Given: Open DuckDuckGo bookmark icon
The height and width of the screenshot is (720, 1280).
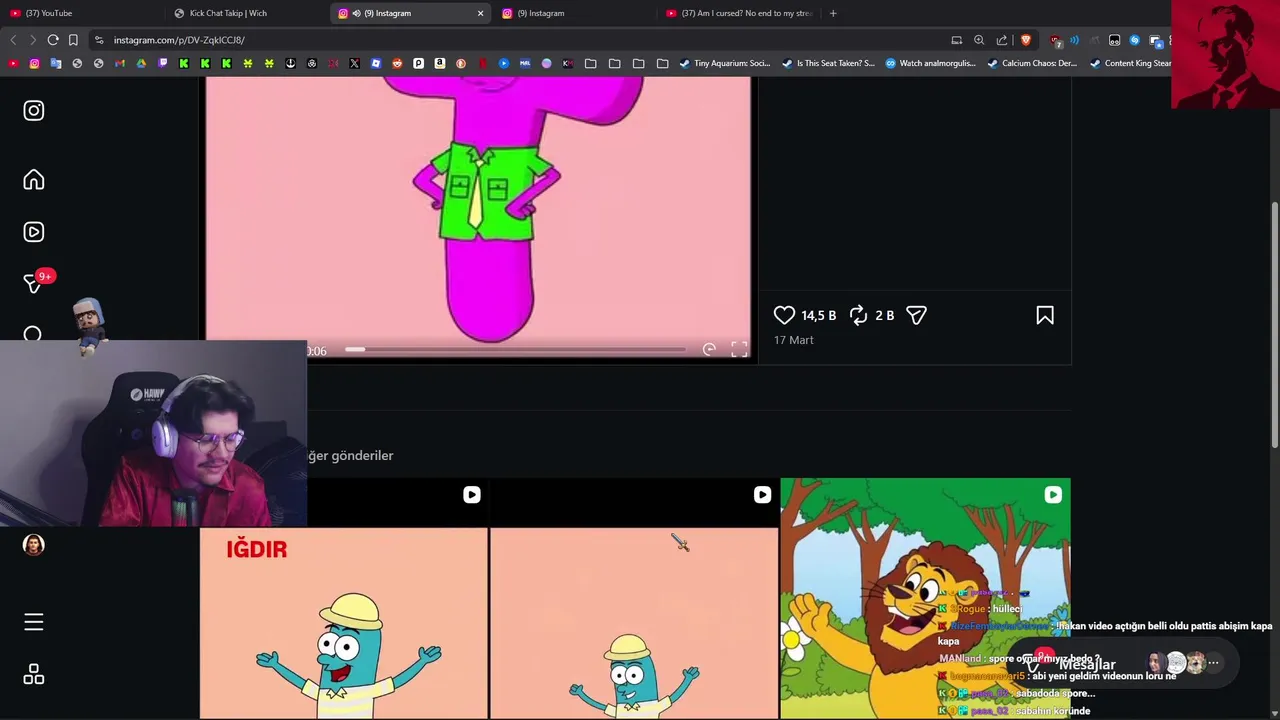Looking at the screenshot, I should click(x=460, y=63).
